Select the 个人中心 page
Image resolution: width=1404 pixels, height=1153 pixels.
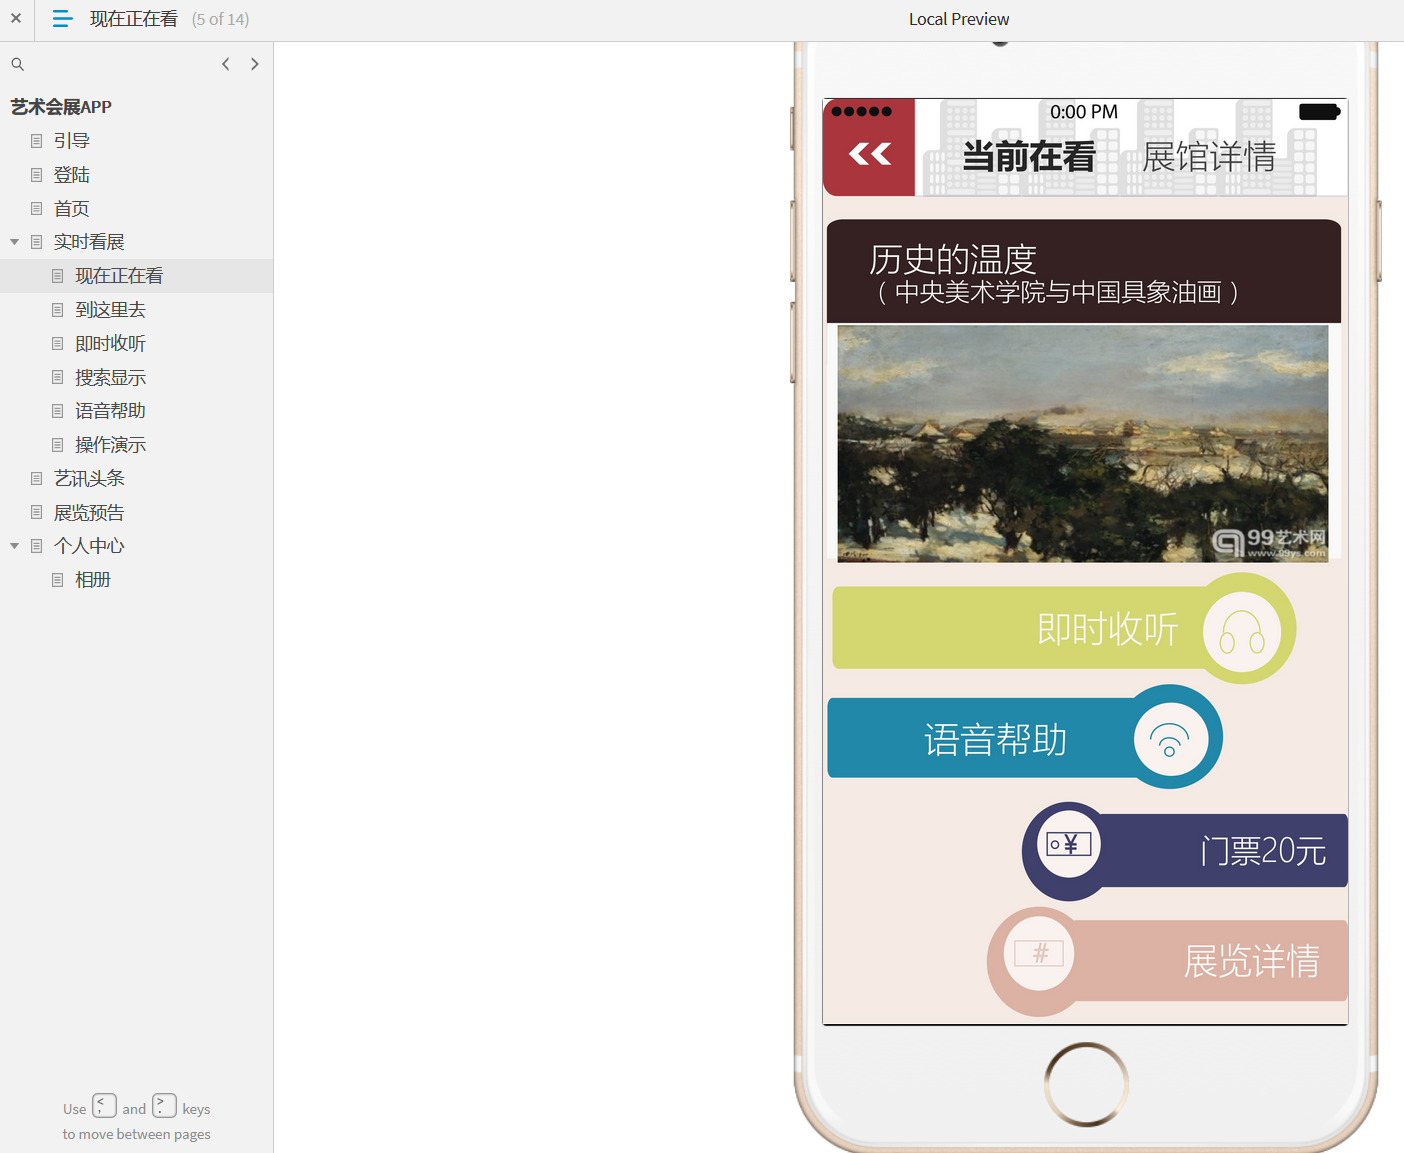click(x=89, y=546)
